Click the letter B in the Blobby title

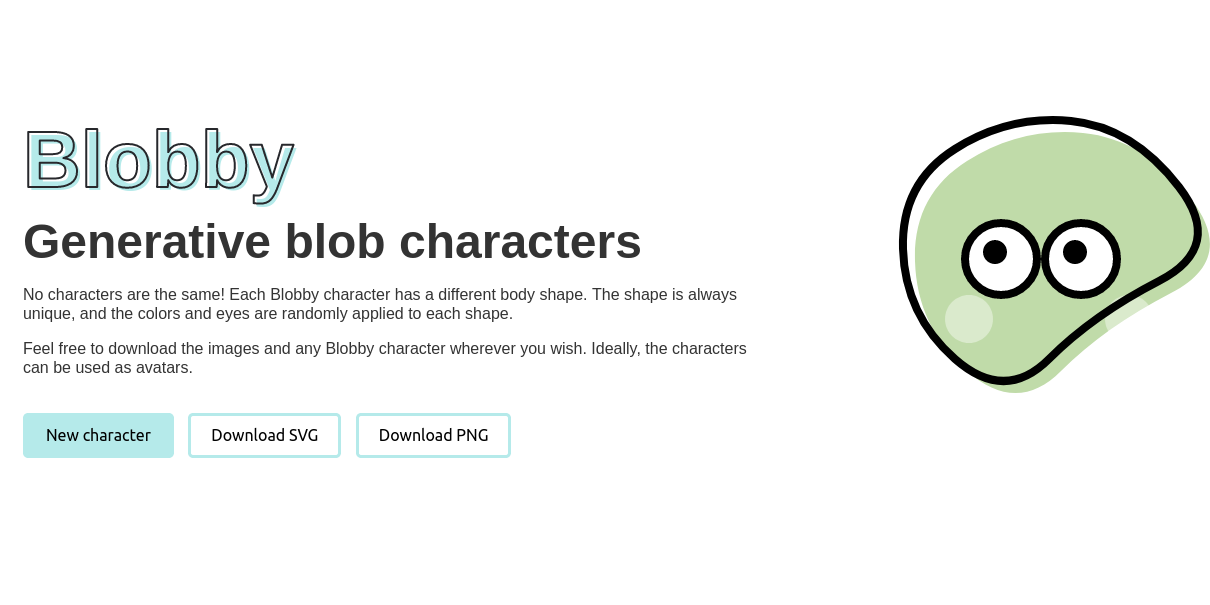coord(51,160)
